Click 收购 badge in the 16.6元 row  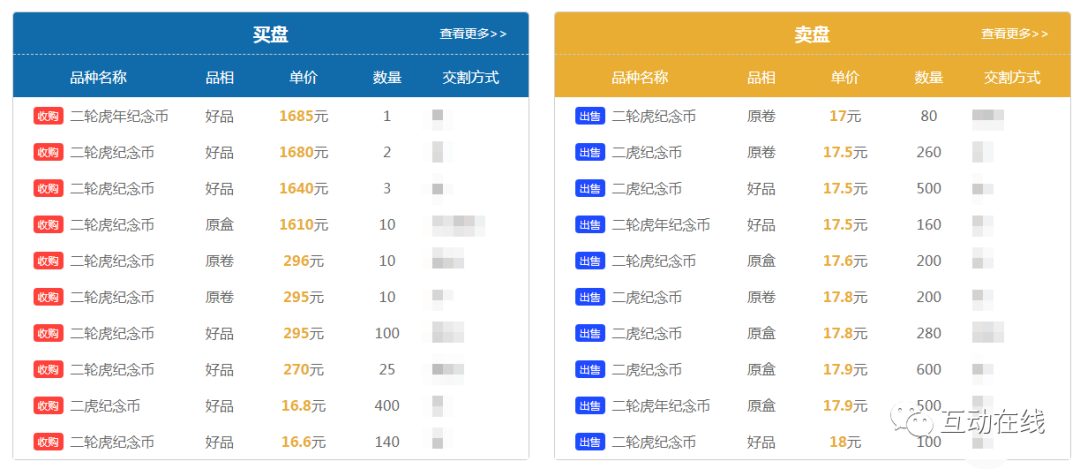pyautogui.click(x=48, y=441)
